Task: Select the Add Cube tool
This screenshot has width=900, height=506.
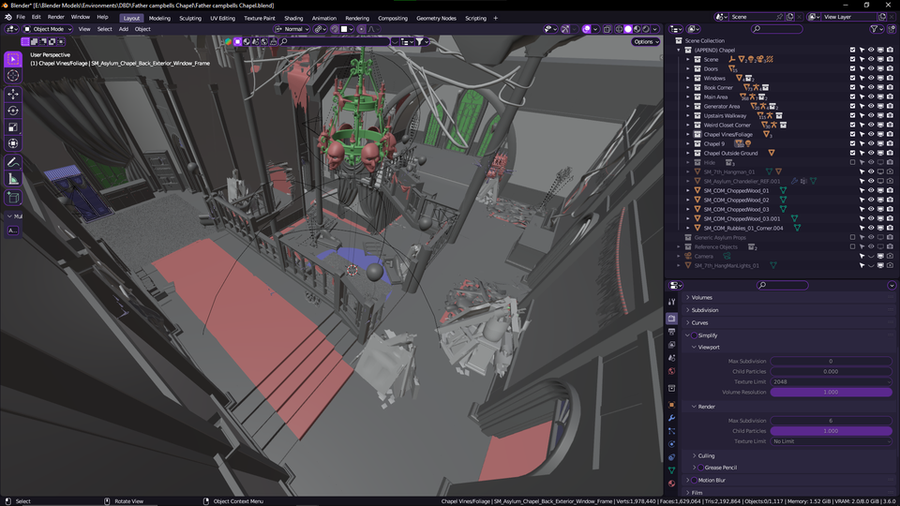Action: tap(13, 198)
